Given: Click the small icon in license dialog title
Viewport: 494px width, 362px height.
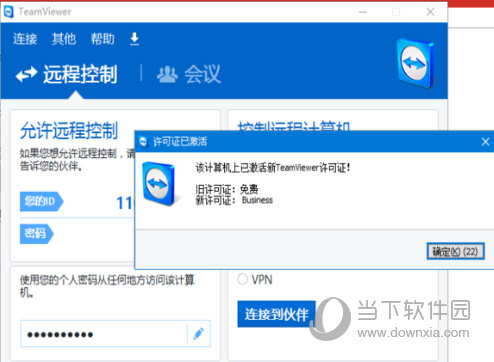Looking at the screenshot, I should click(x=144, y=142).
